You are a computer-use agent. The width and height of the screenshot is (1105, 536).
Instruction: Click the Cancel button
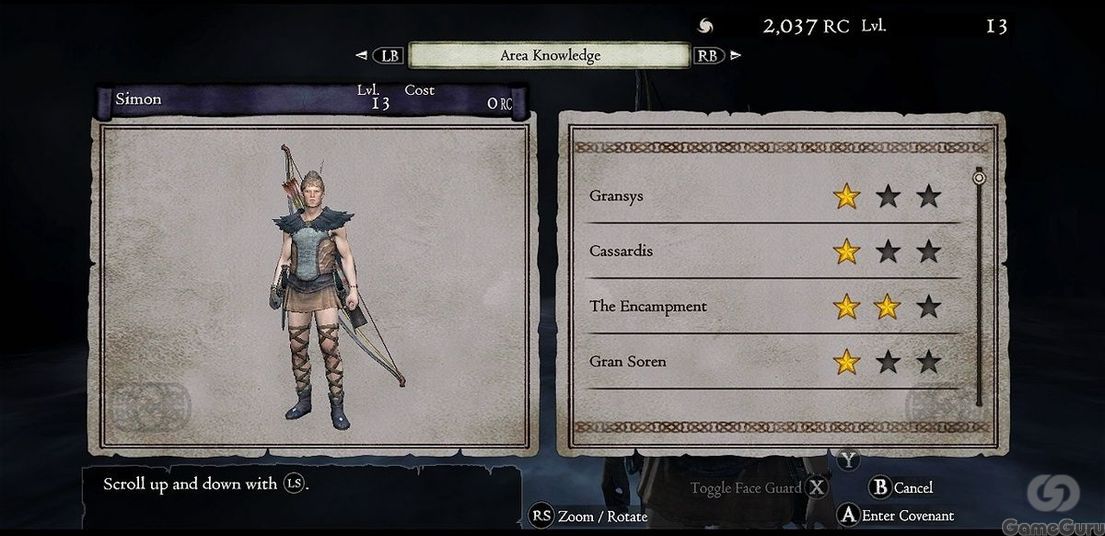pos(901,487)
